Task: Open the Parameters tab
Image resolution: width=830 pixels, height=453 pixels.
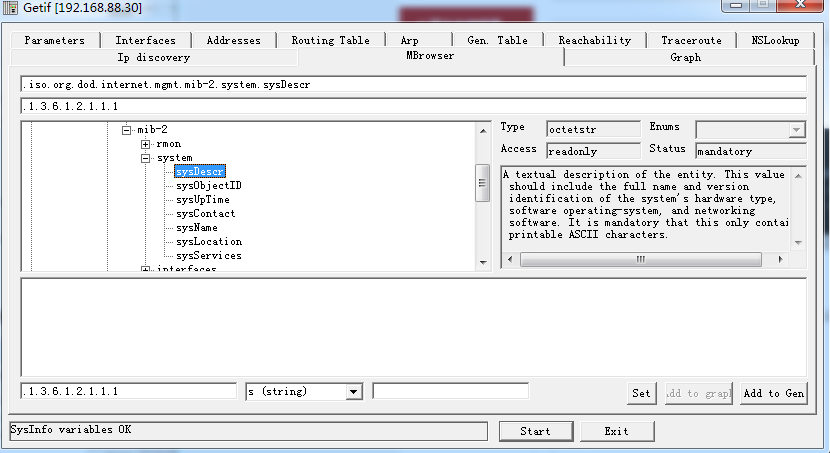Action: click(55, 40)
